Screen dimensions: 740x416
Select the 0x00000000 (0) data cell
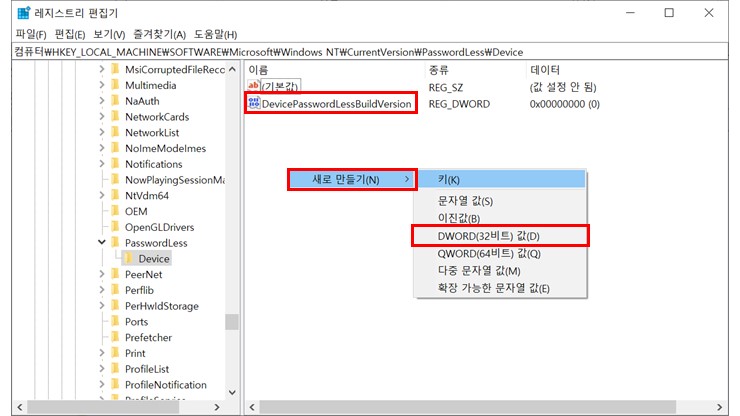[564, 104]
